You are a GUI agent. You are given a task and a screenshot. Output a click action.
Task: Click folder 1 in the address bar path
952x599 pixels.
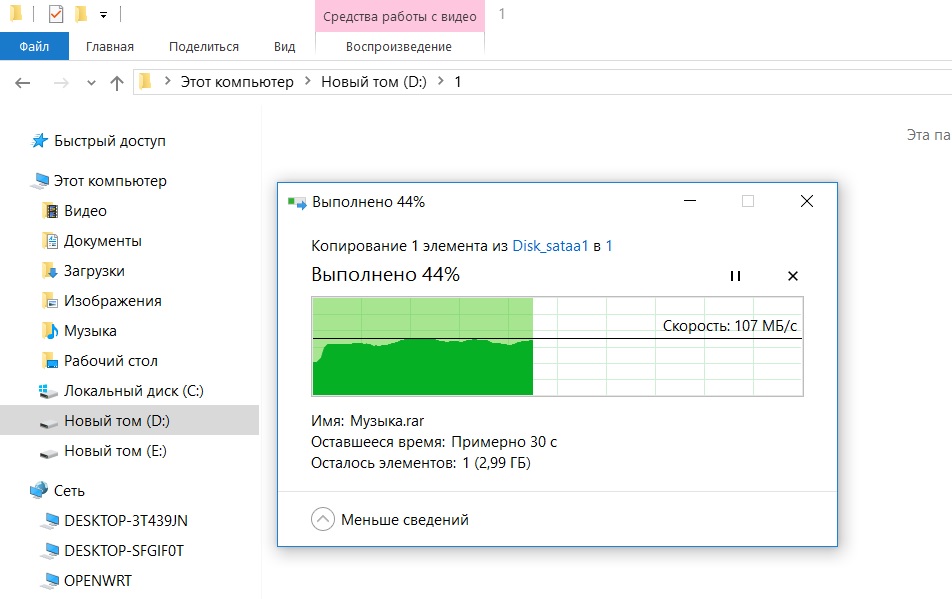[x=458, y=81]
